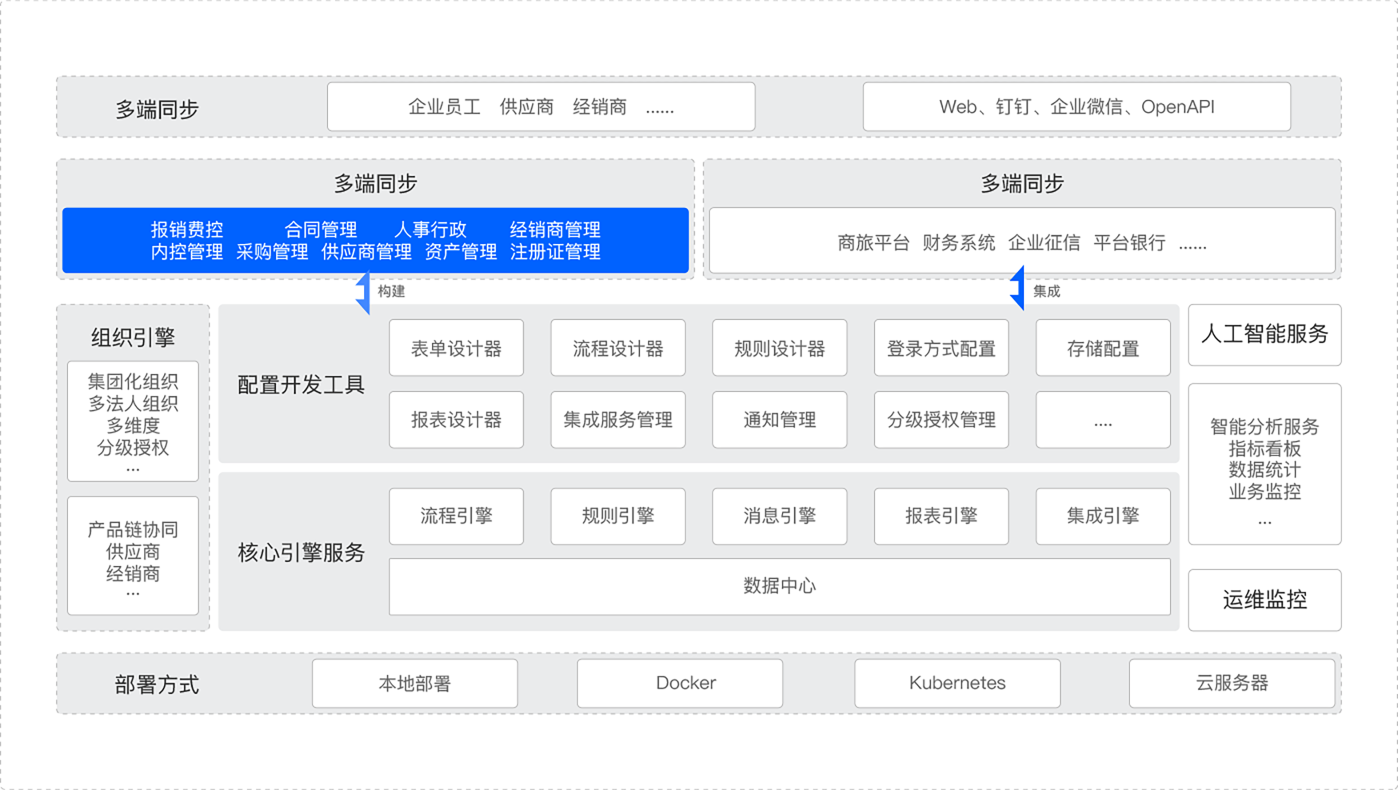Click the 人工智能服务 box

point(1265,334)
